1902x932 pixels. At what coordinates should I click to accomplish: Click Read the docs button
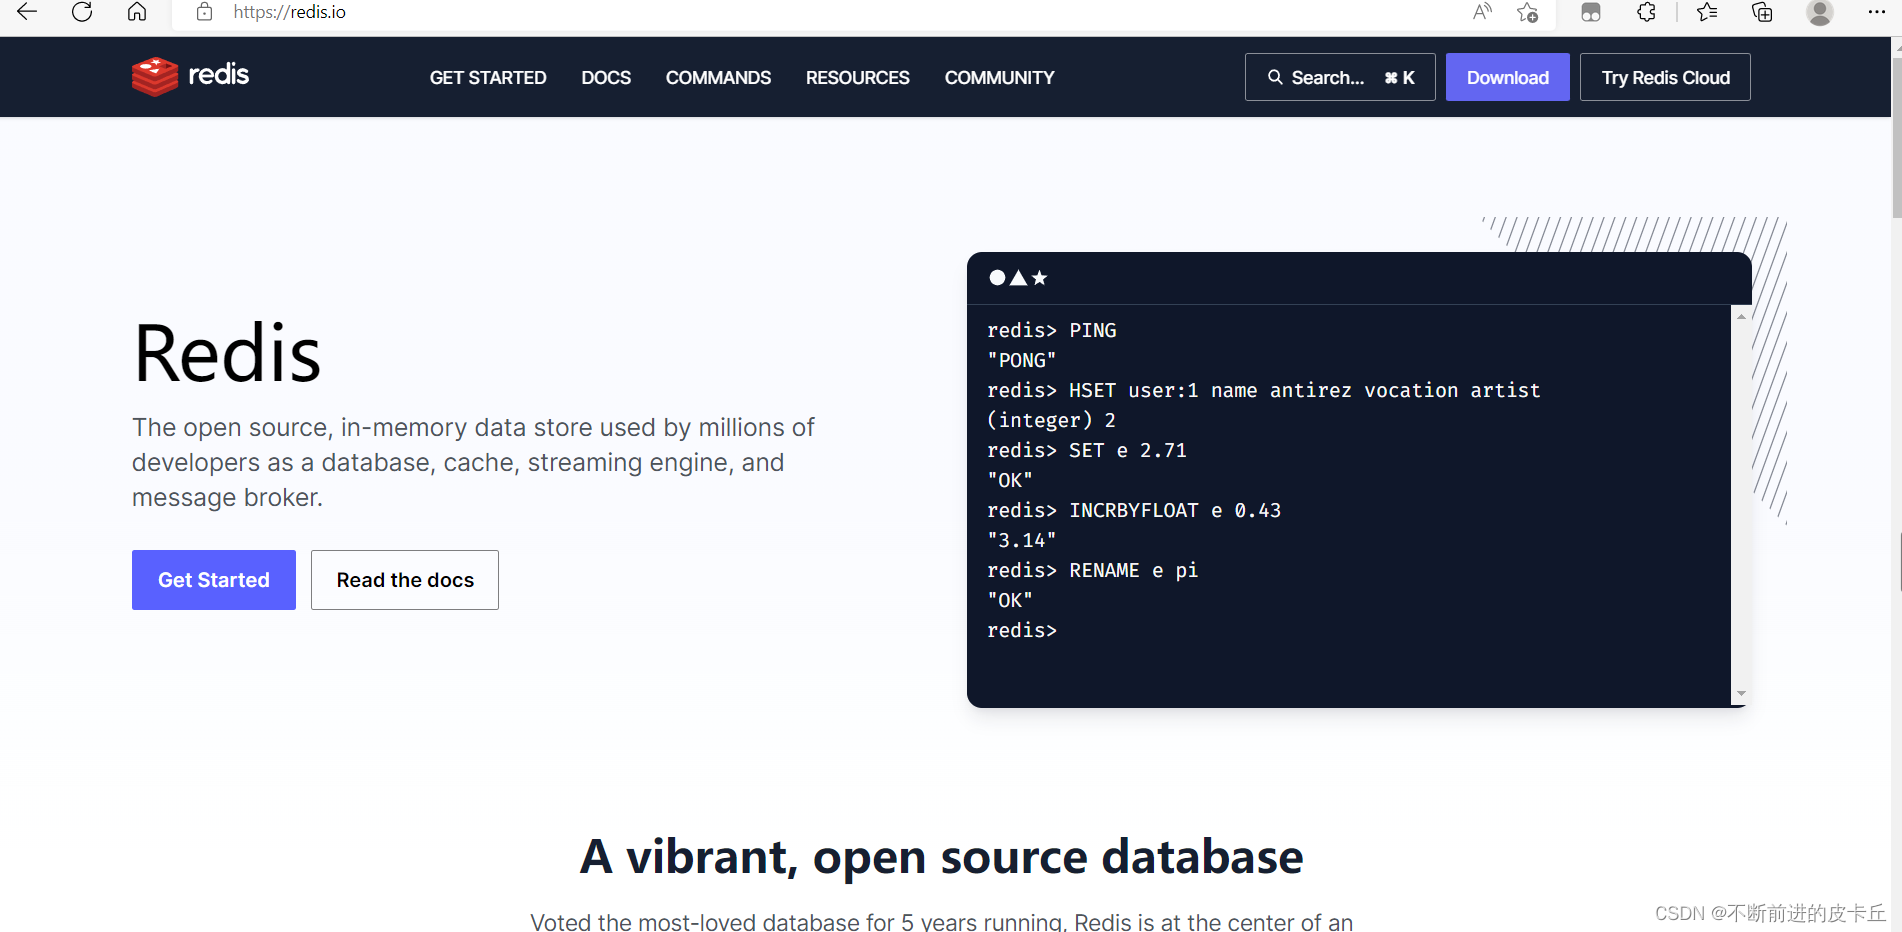pos(405,580)
